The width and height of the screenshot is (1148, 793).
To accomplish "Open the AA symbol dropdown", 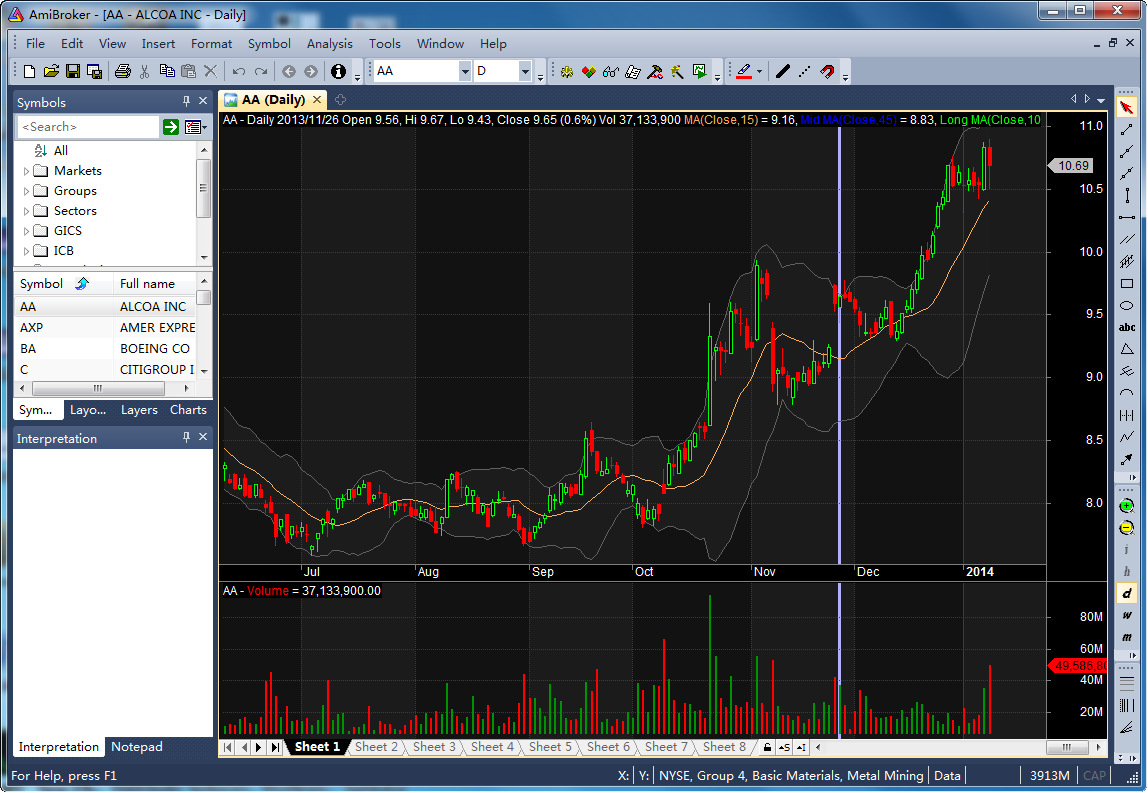I will click(465, 71).
